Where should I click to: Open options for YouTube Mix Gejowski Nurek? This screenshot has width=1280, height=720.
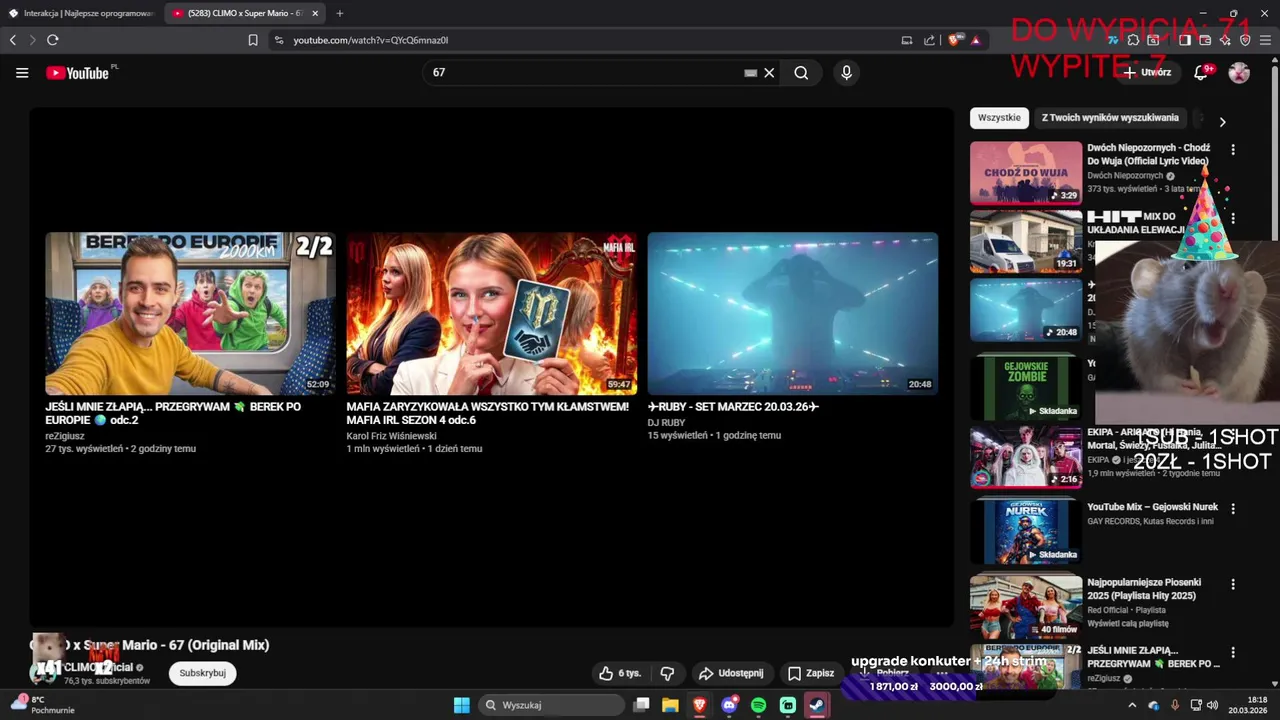(1233, 508)
